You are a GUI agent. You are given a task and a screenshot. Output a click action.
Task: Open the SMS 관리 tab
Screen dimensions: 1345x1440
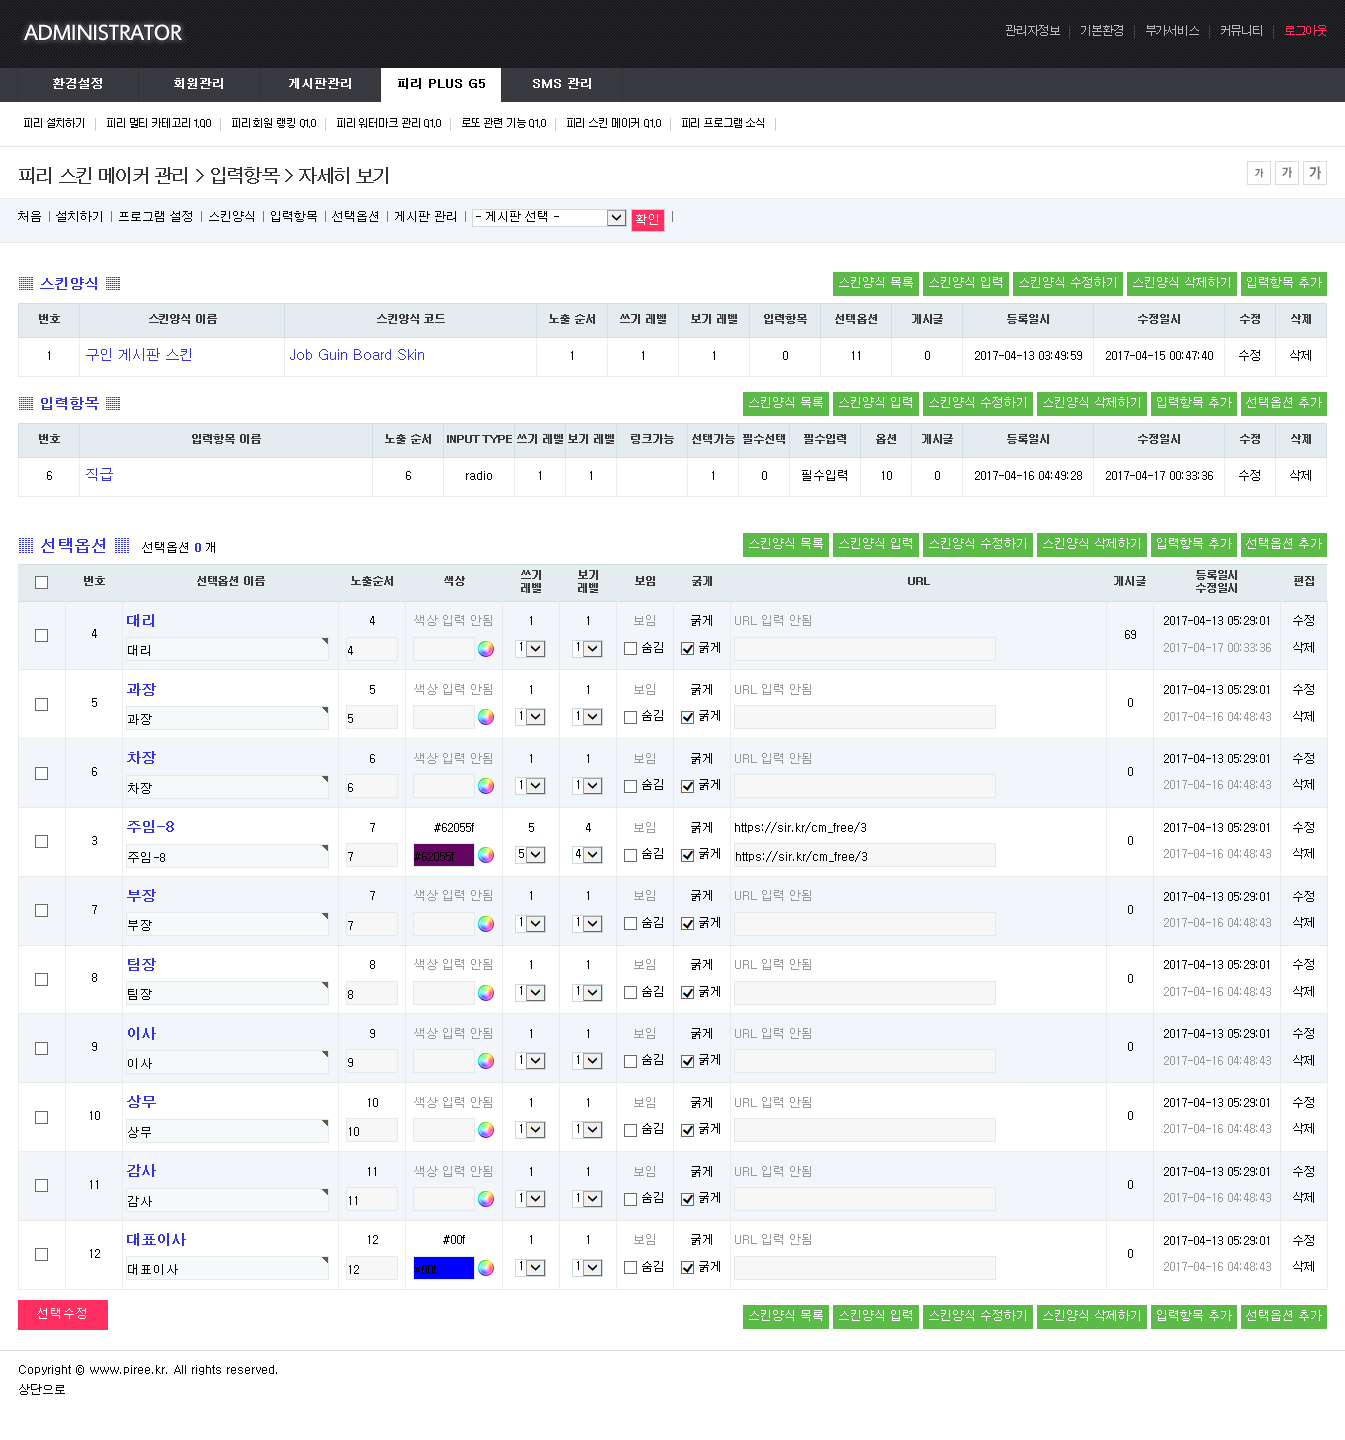(561, 84)
